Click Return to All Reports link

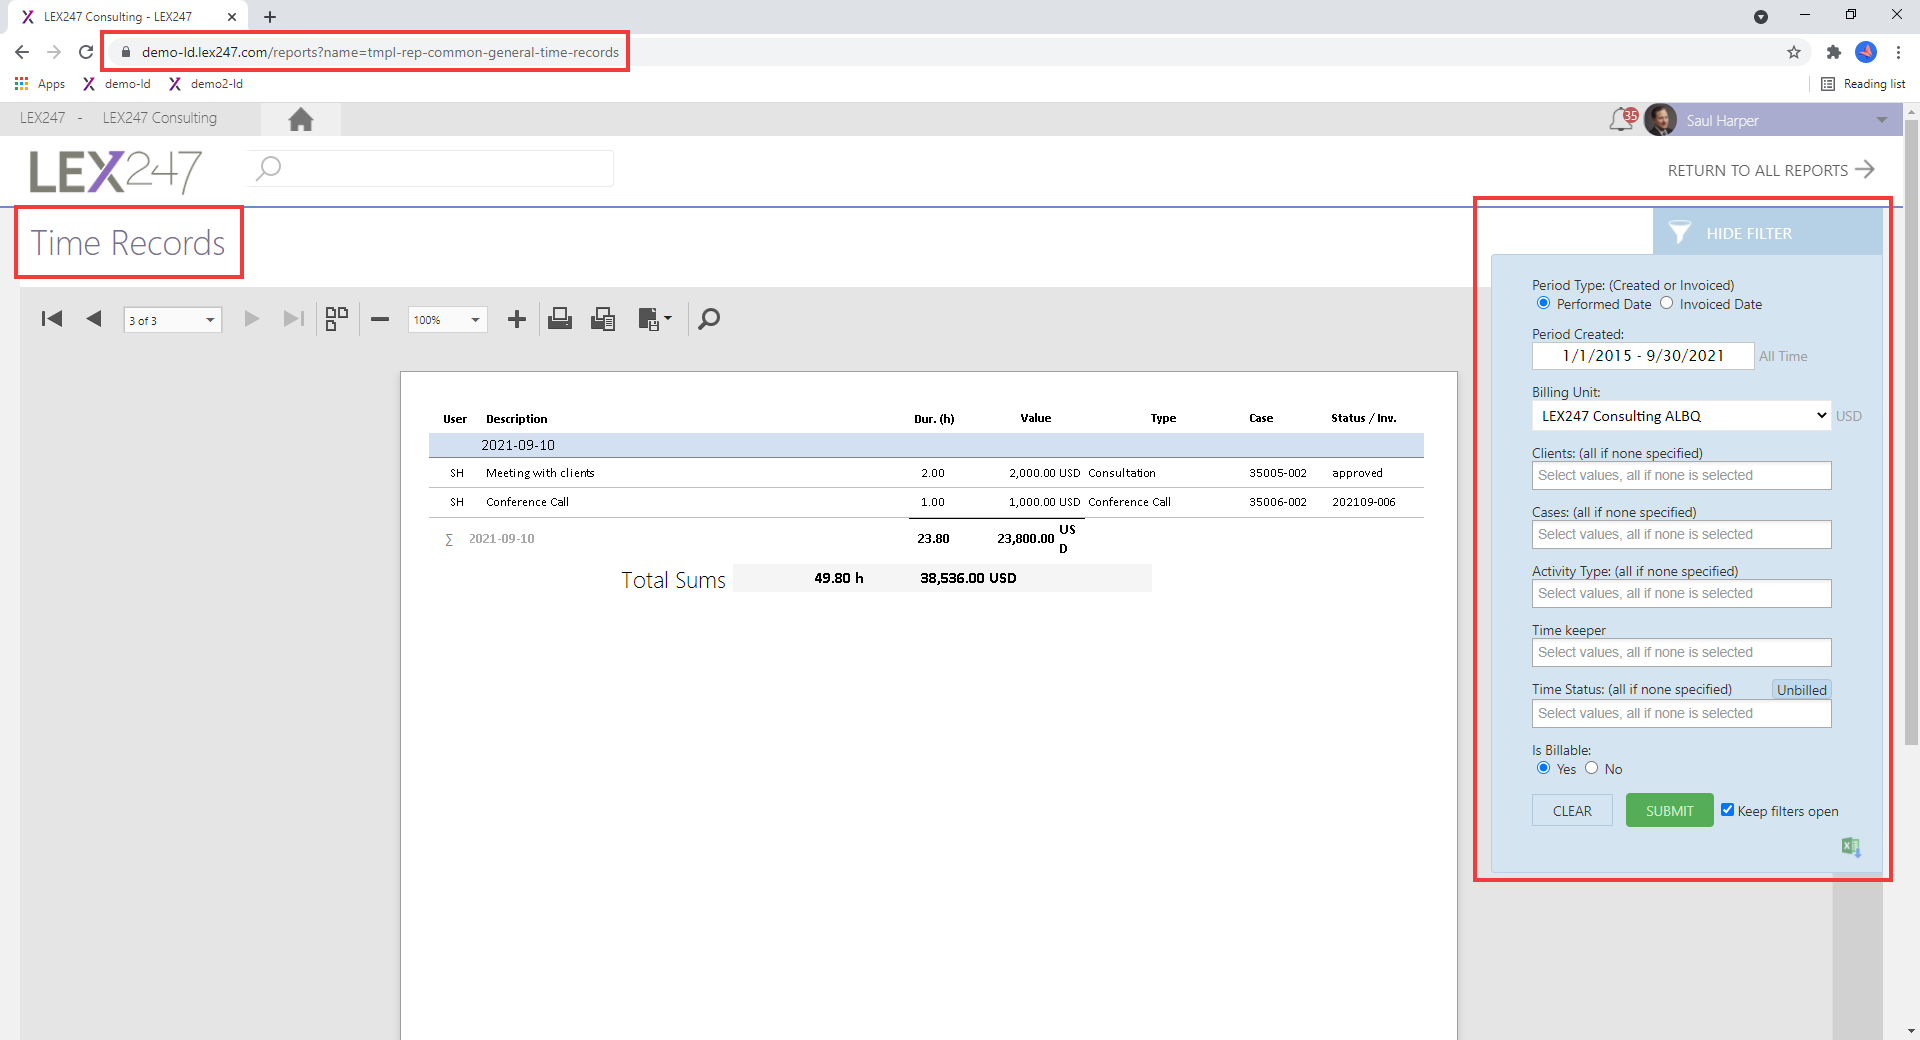click(x=1770, y=170)
